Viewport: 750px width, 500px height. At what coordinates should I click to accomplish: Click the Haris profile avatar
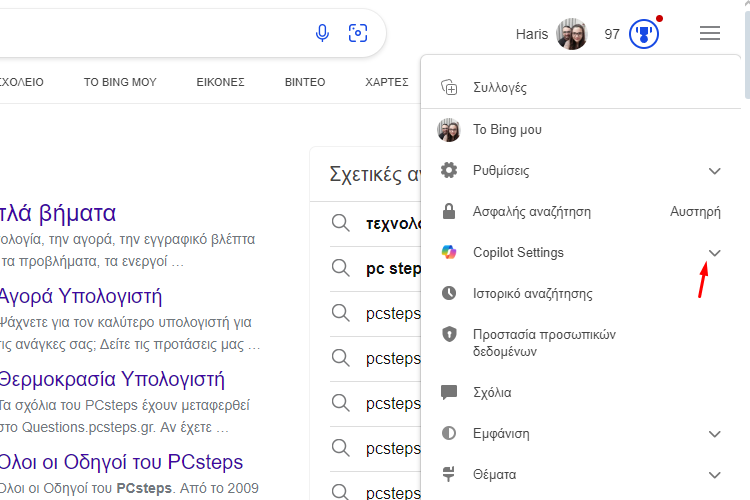[572, 34]
